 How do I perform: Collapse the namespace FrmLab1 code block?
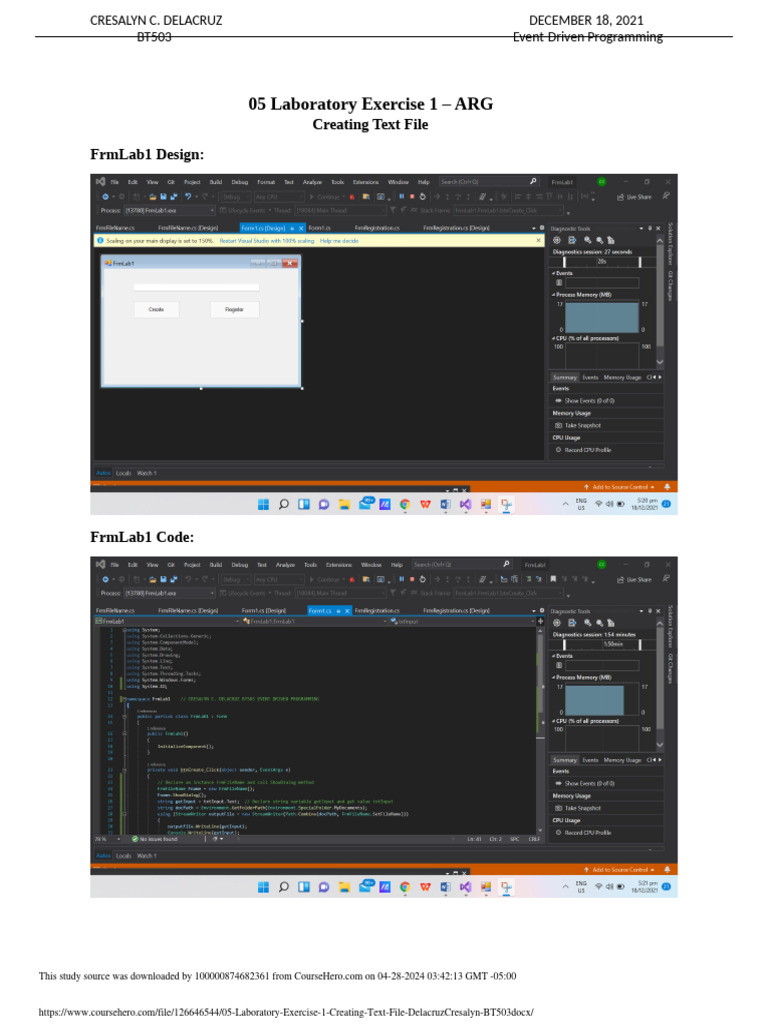(120, 698)
